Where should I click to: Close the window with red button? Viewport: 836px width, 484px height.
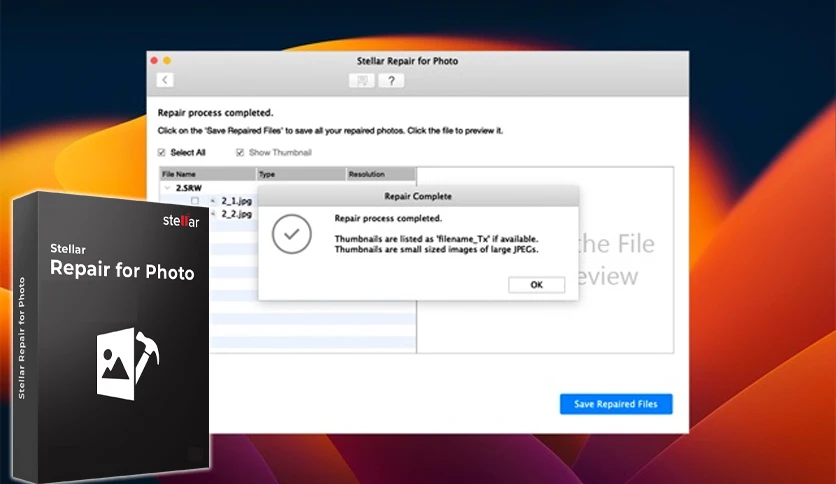click(154, 61)
